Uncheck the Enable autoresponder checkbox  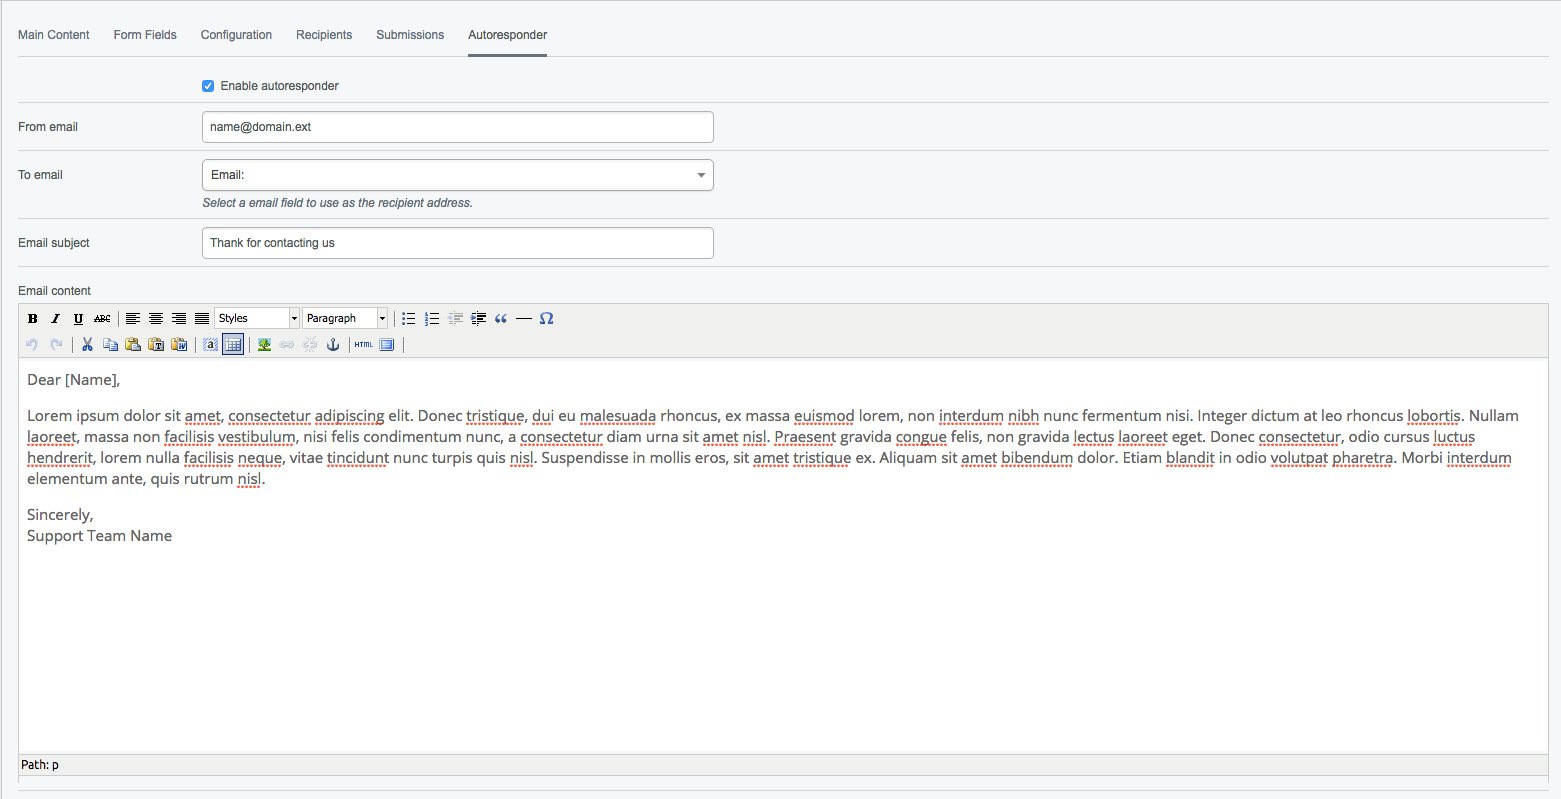pos(208,86)
